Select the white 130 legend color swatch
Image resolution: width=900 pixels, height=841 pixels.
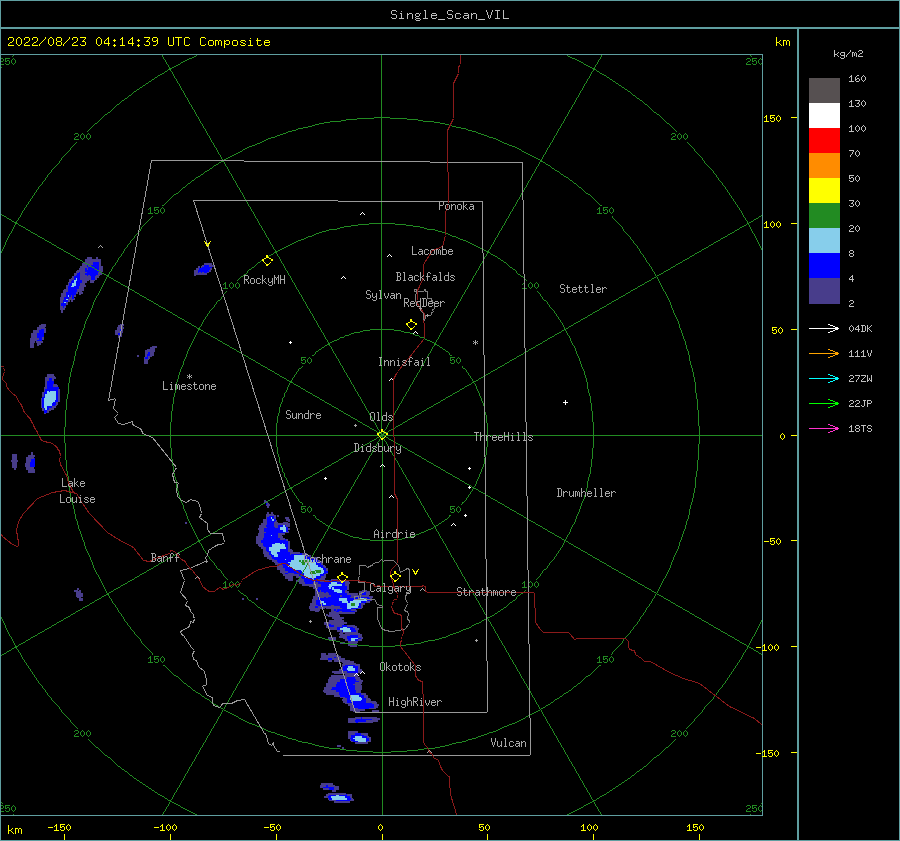824,115
